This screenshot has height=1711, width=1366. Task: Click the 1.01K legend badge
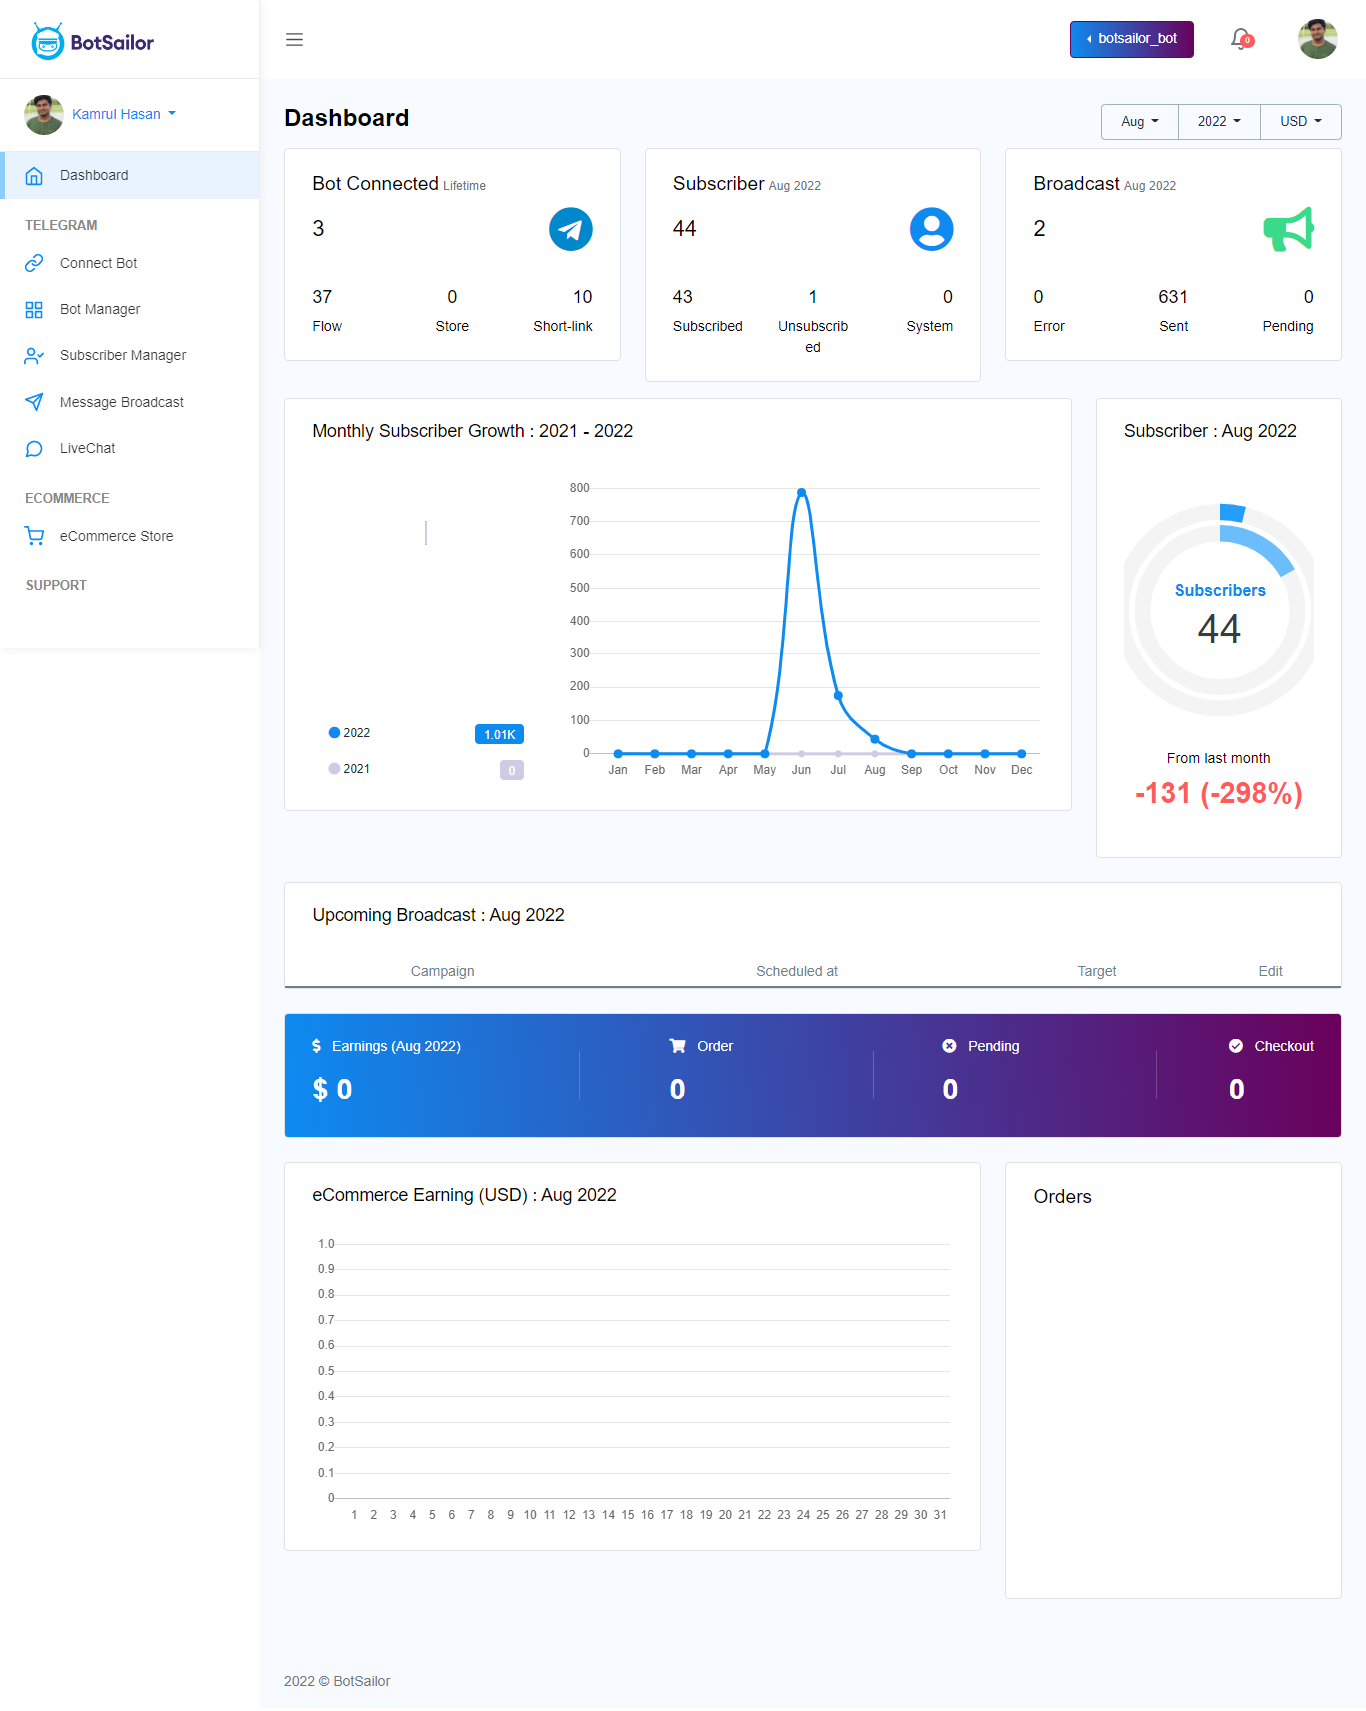tap(499, 734)
